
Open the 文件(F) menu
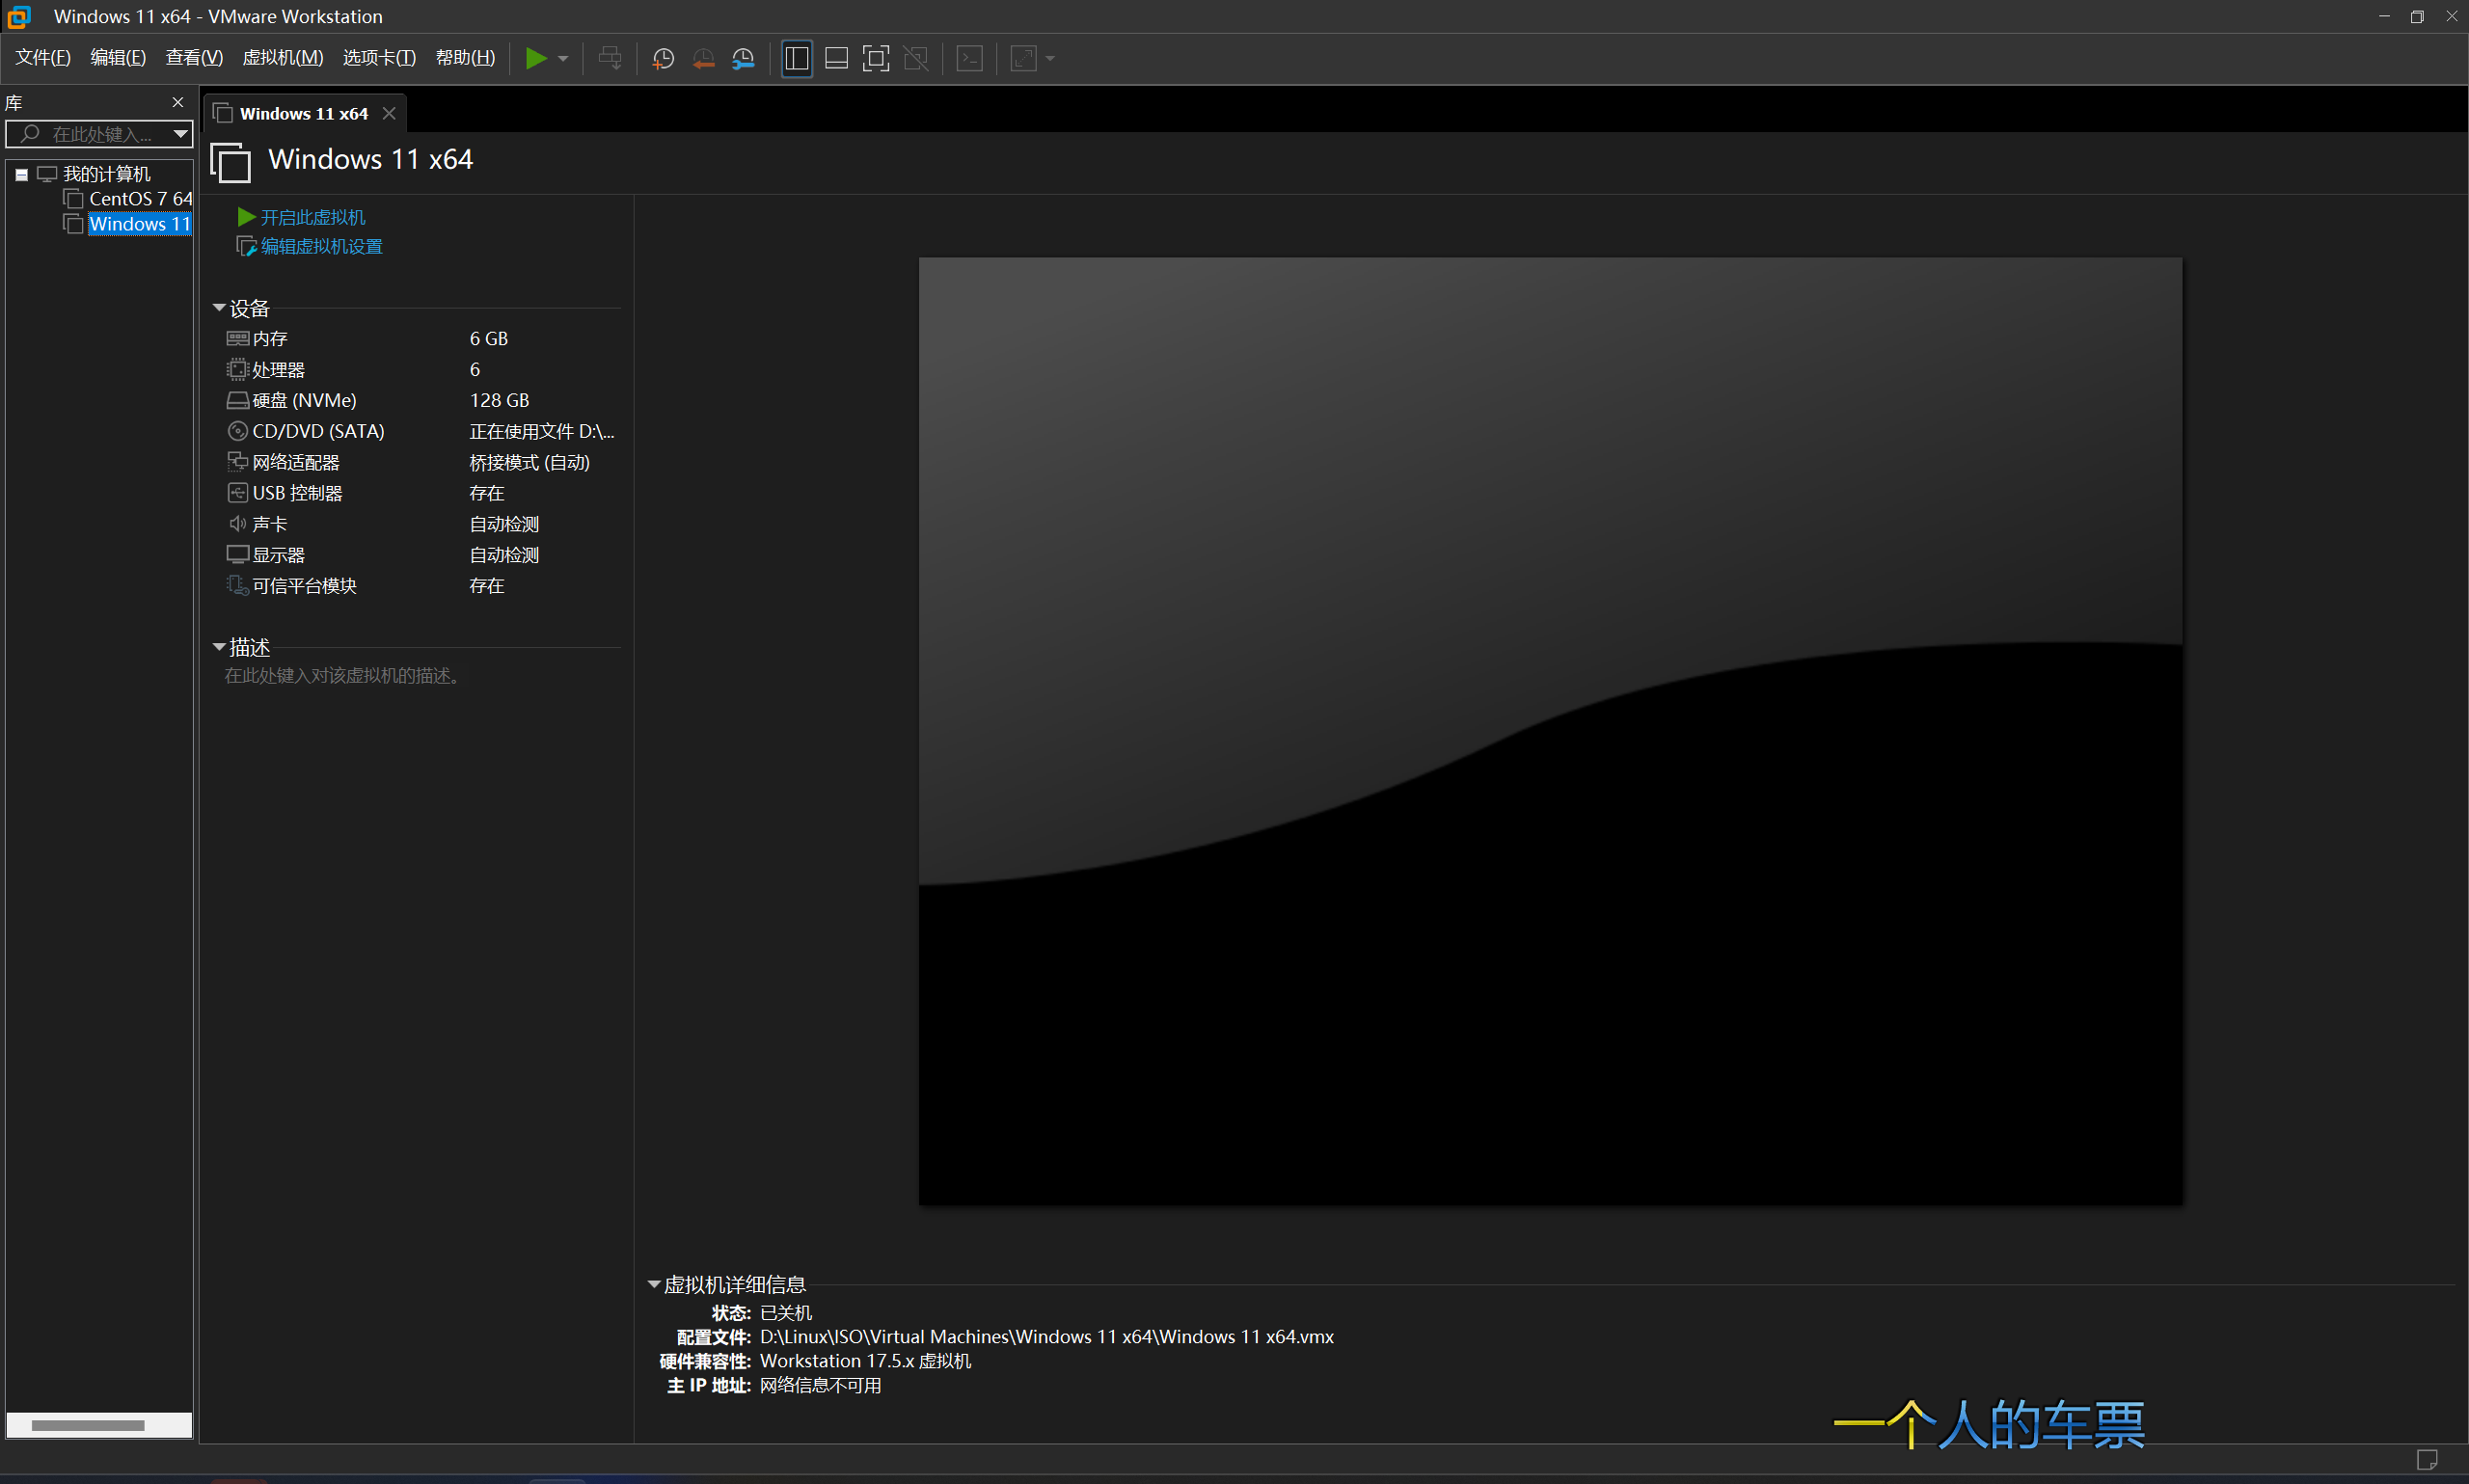[43, 58]
